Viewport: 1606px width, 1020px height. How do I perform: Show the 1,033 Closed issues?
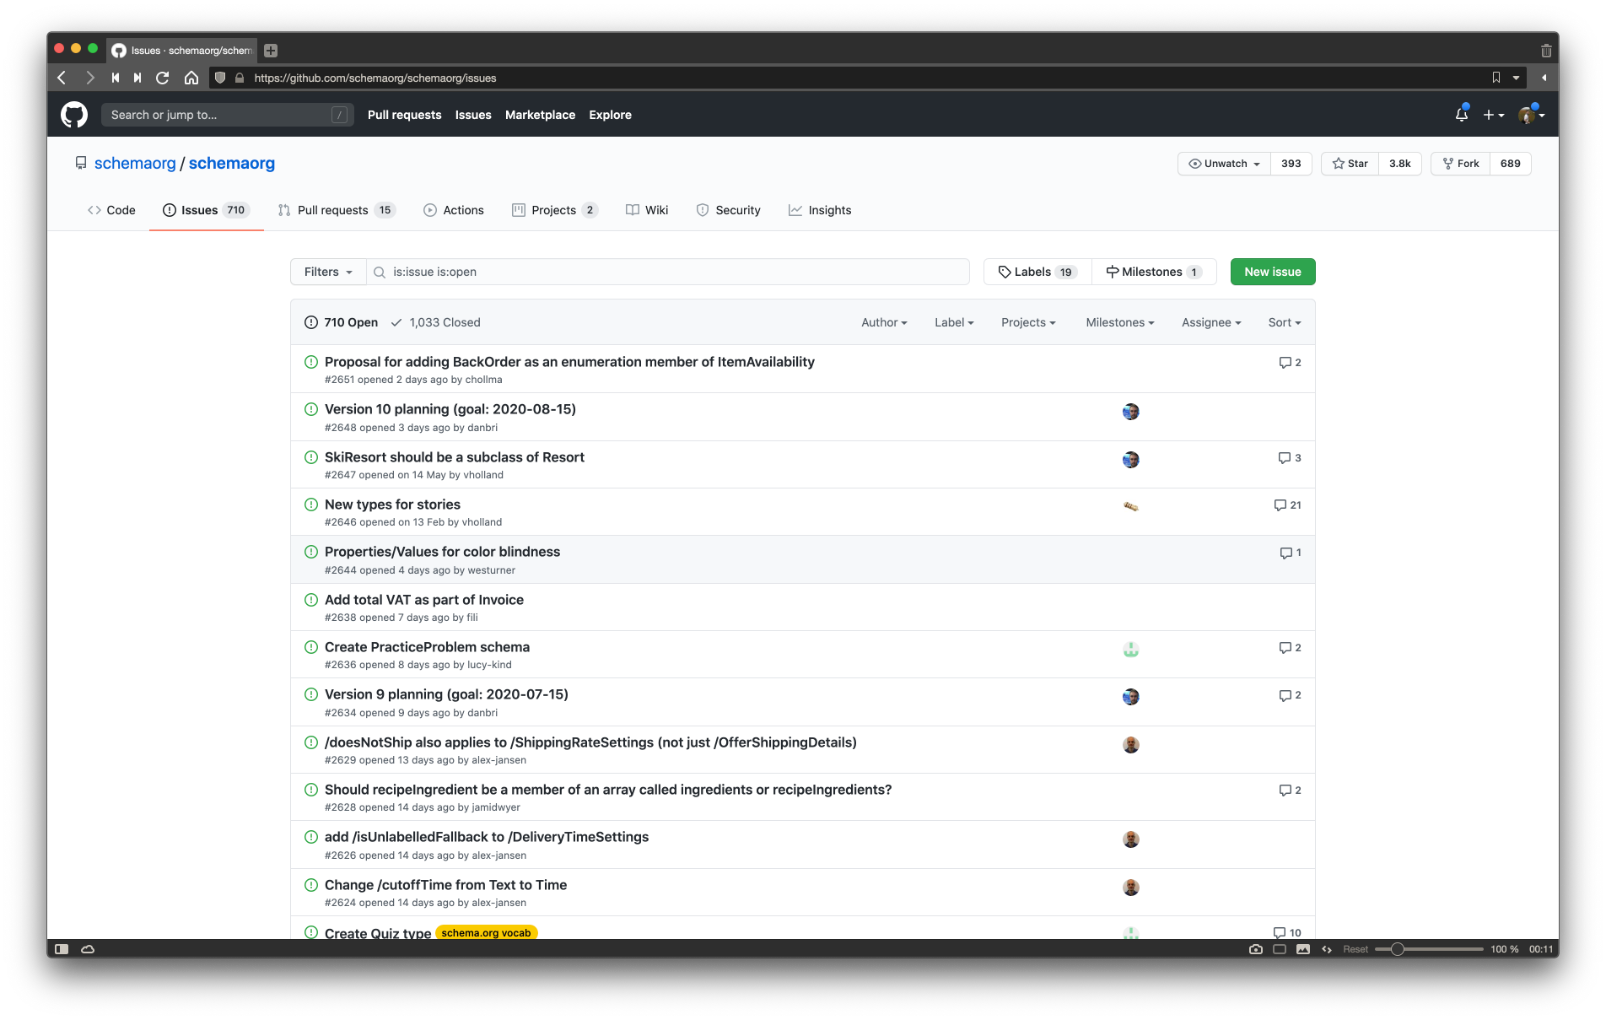(x=435, y=322)
